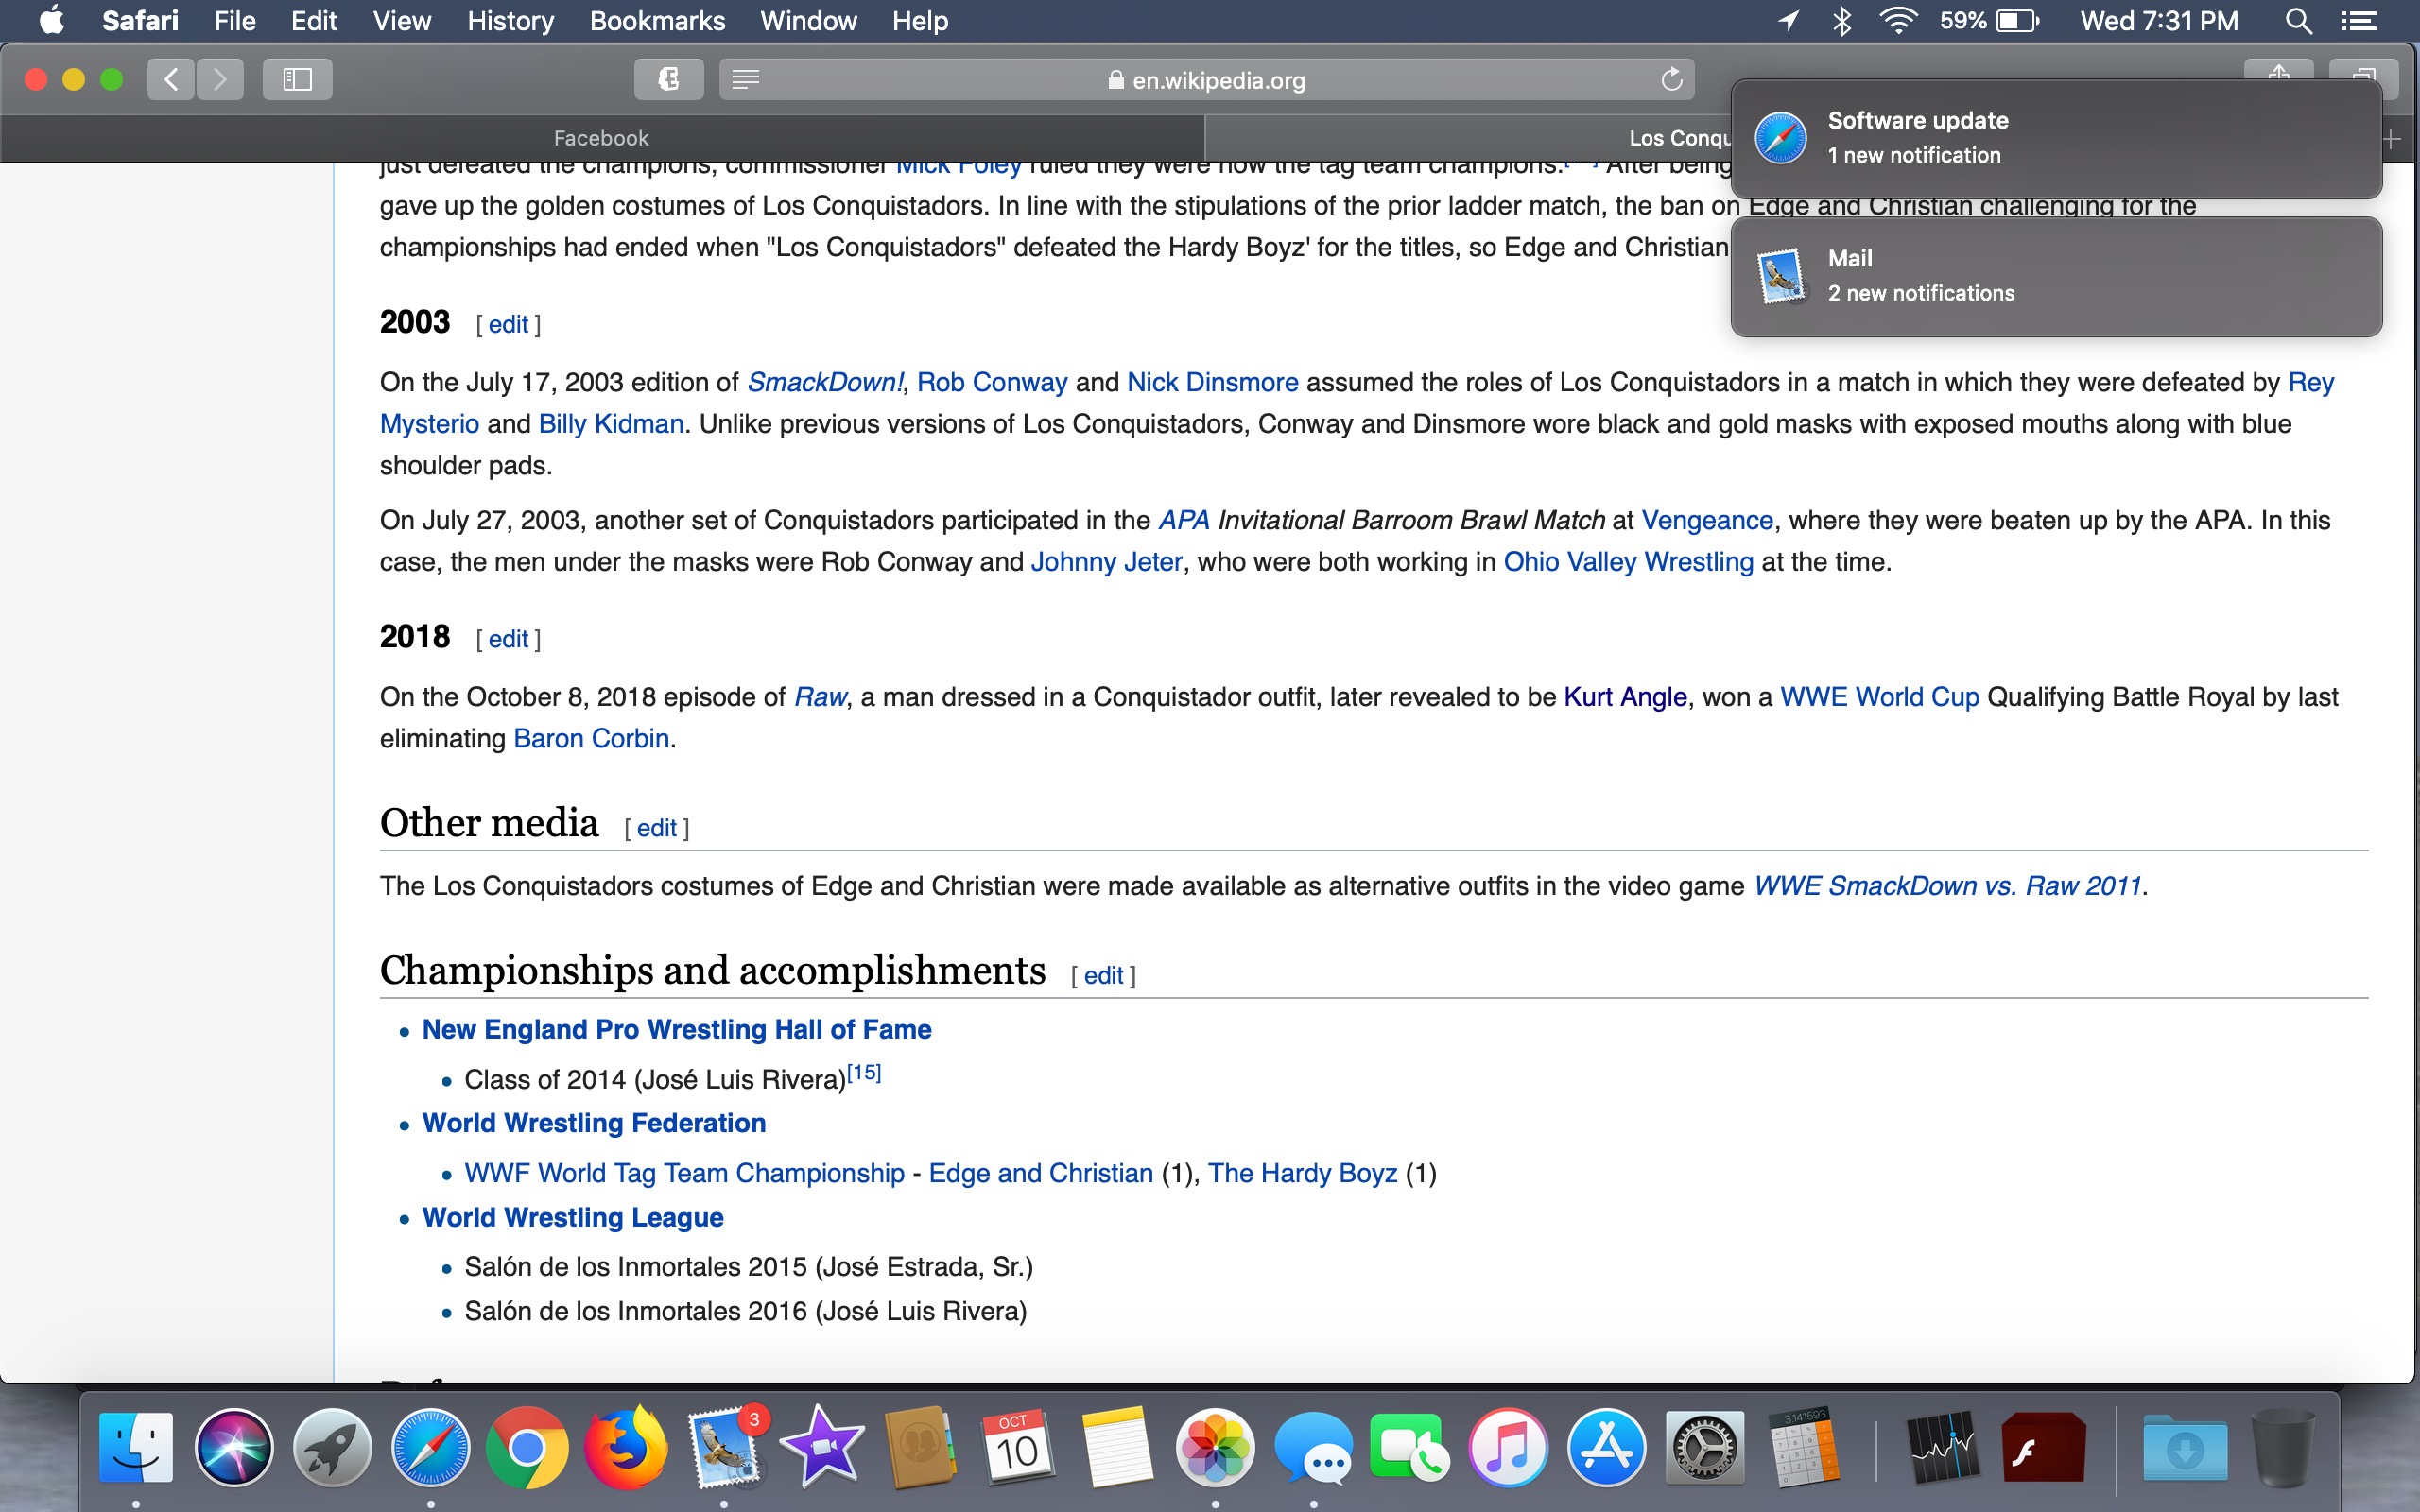Open the History menu
This screenshot has height=1512, width=2420.
(510, 21)
